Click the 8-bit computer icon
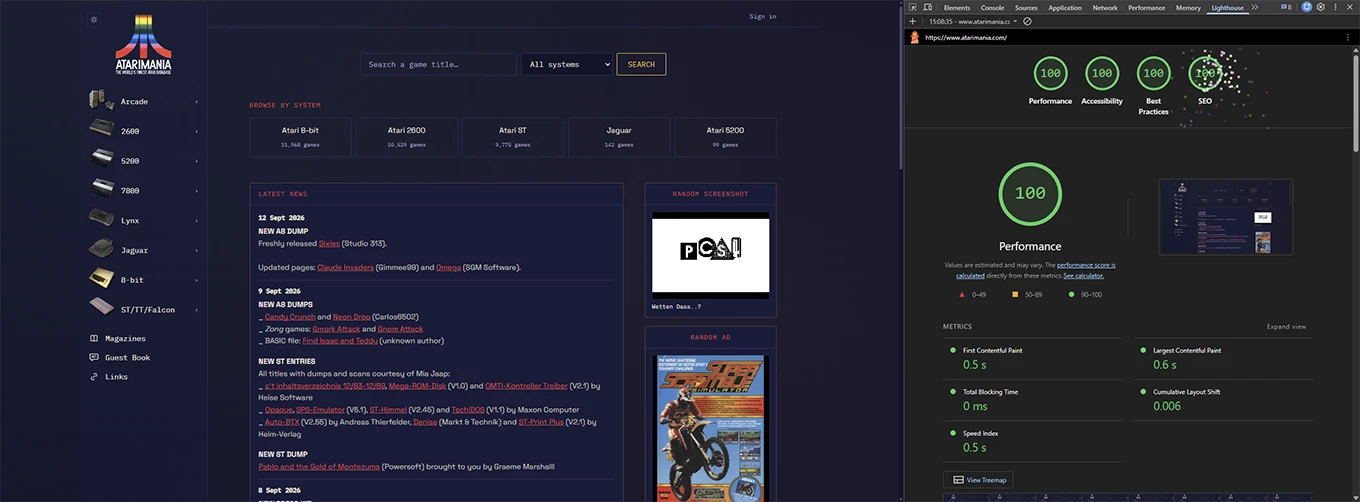 101,279
